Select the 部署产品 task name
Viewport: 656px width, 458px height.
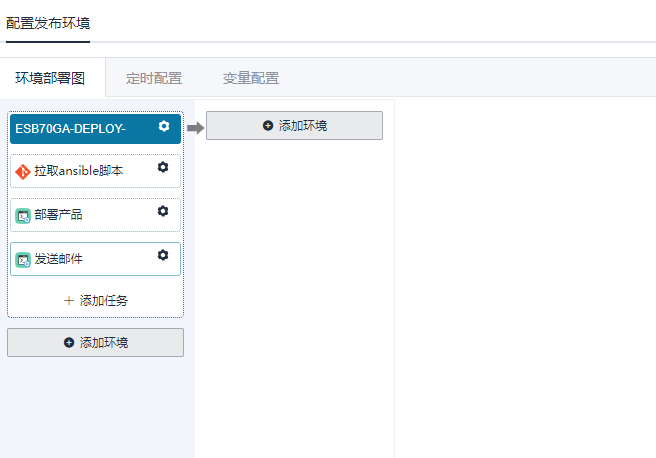[58, 215]
